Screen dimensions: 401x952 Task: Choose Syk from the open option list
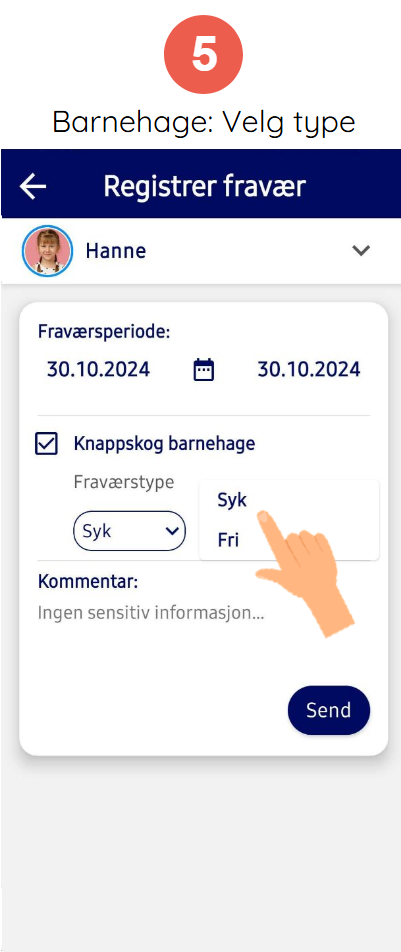pyautogui.click(x=233, y=501)
